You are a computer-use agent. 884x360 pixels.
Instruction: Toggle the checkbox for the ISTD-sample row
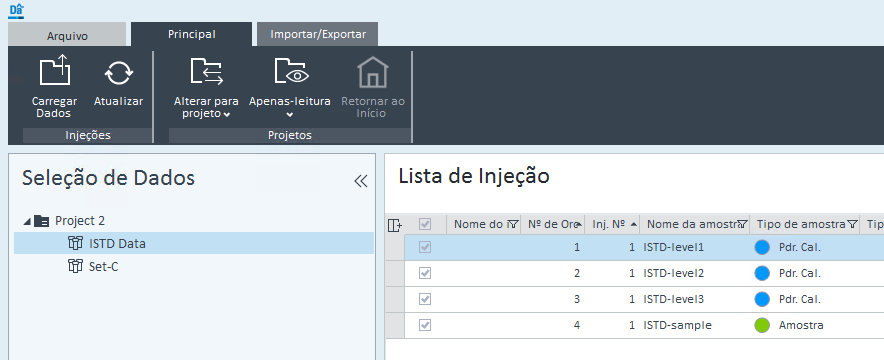[425, 325]
